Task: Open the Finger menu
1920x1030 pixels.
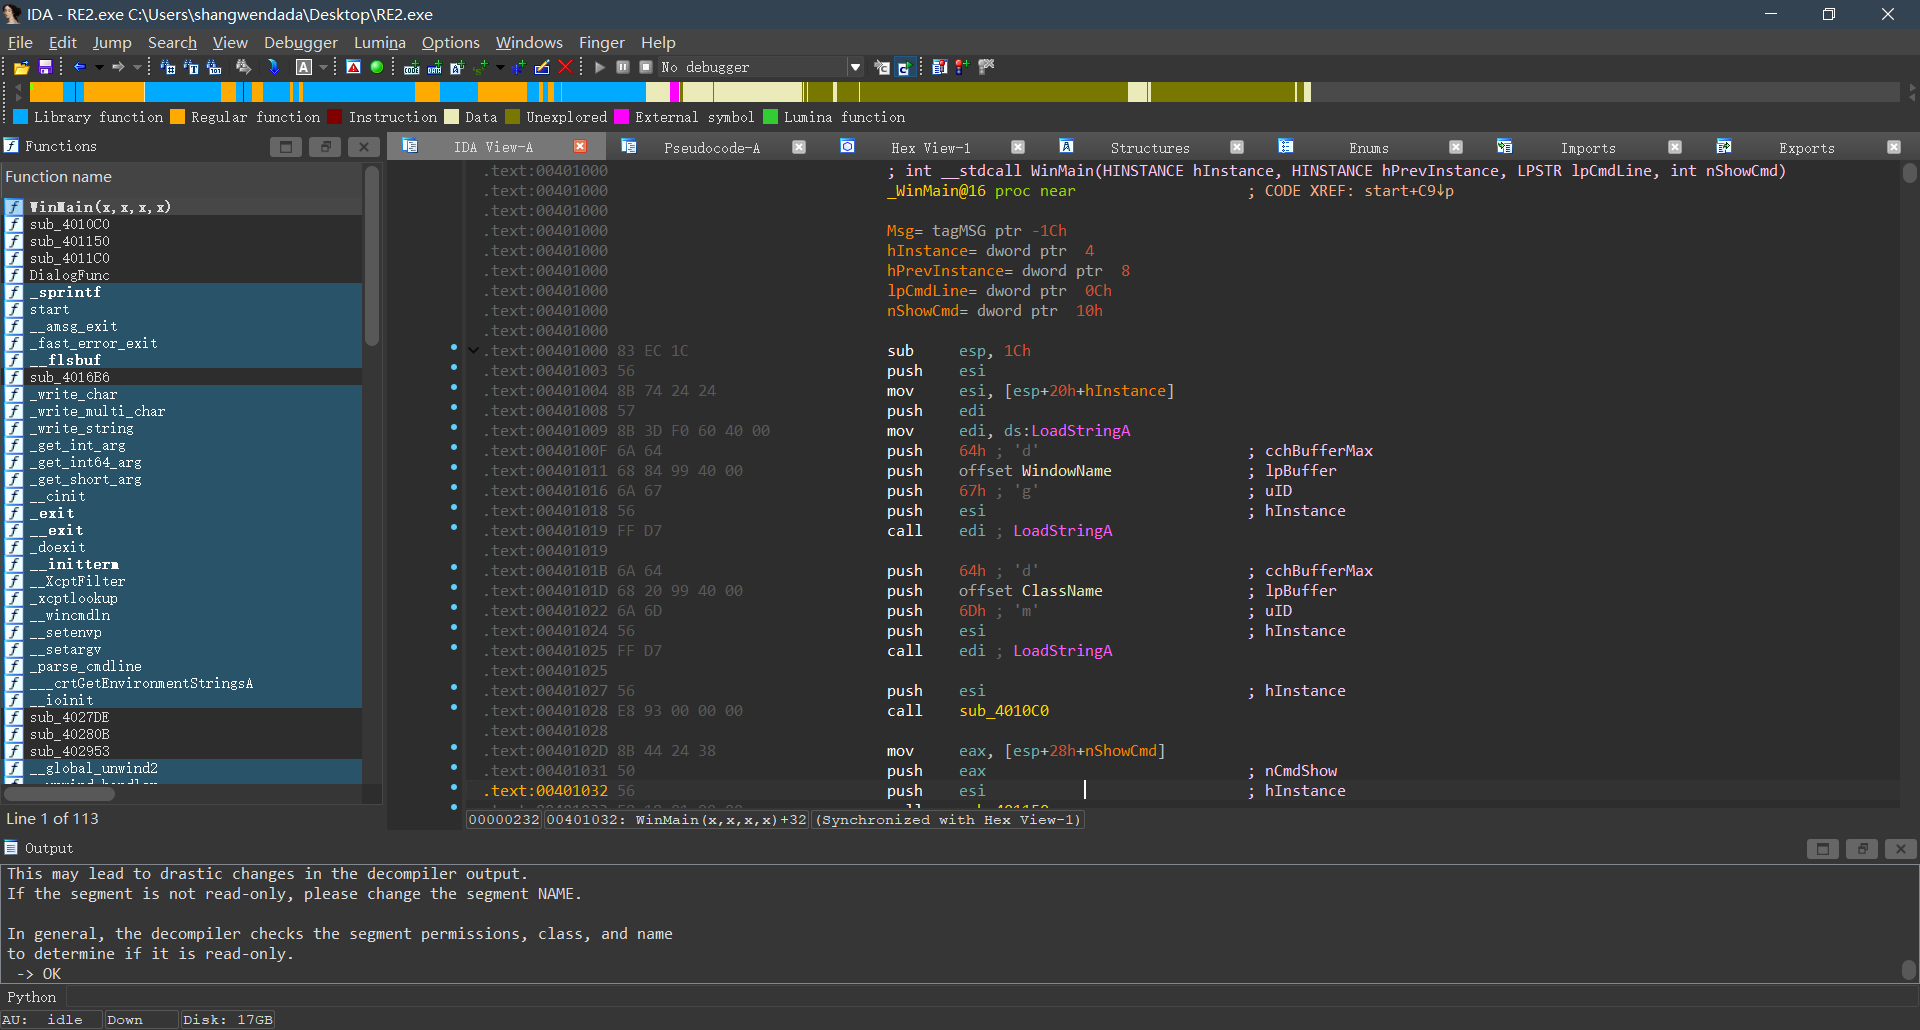Action: (601, 42)
